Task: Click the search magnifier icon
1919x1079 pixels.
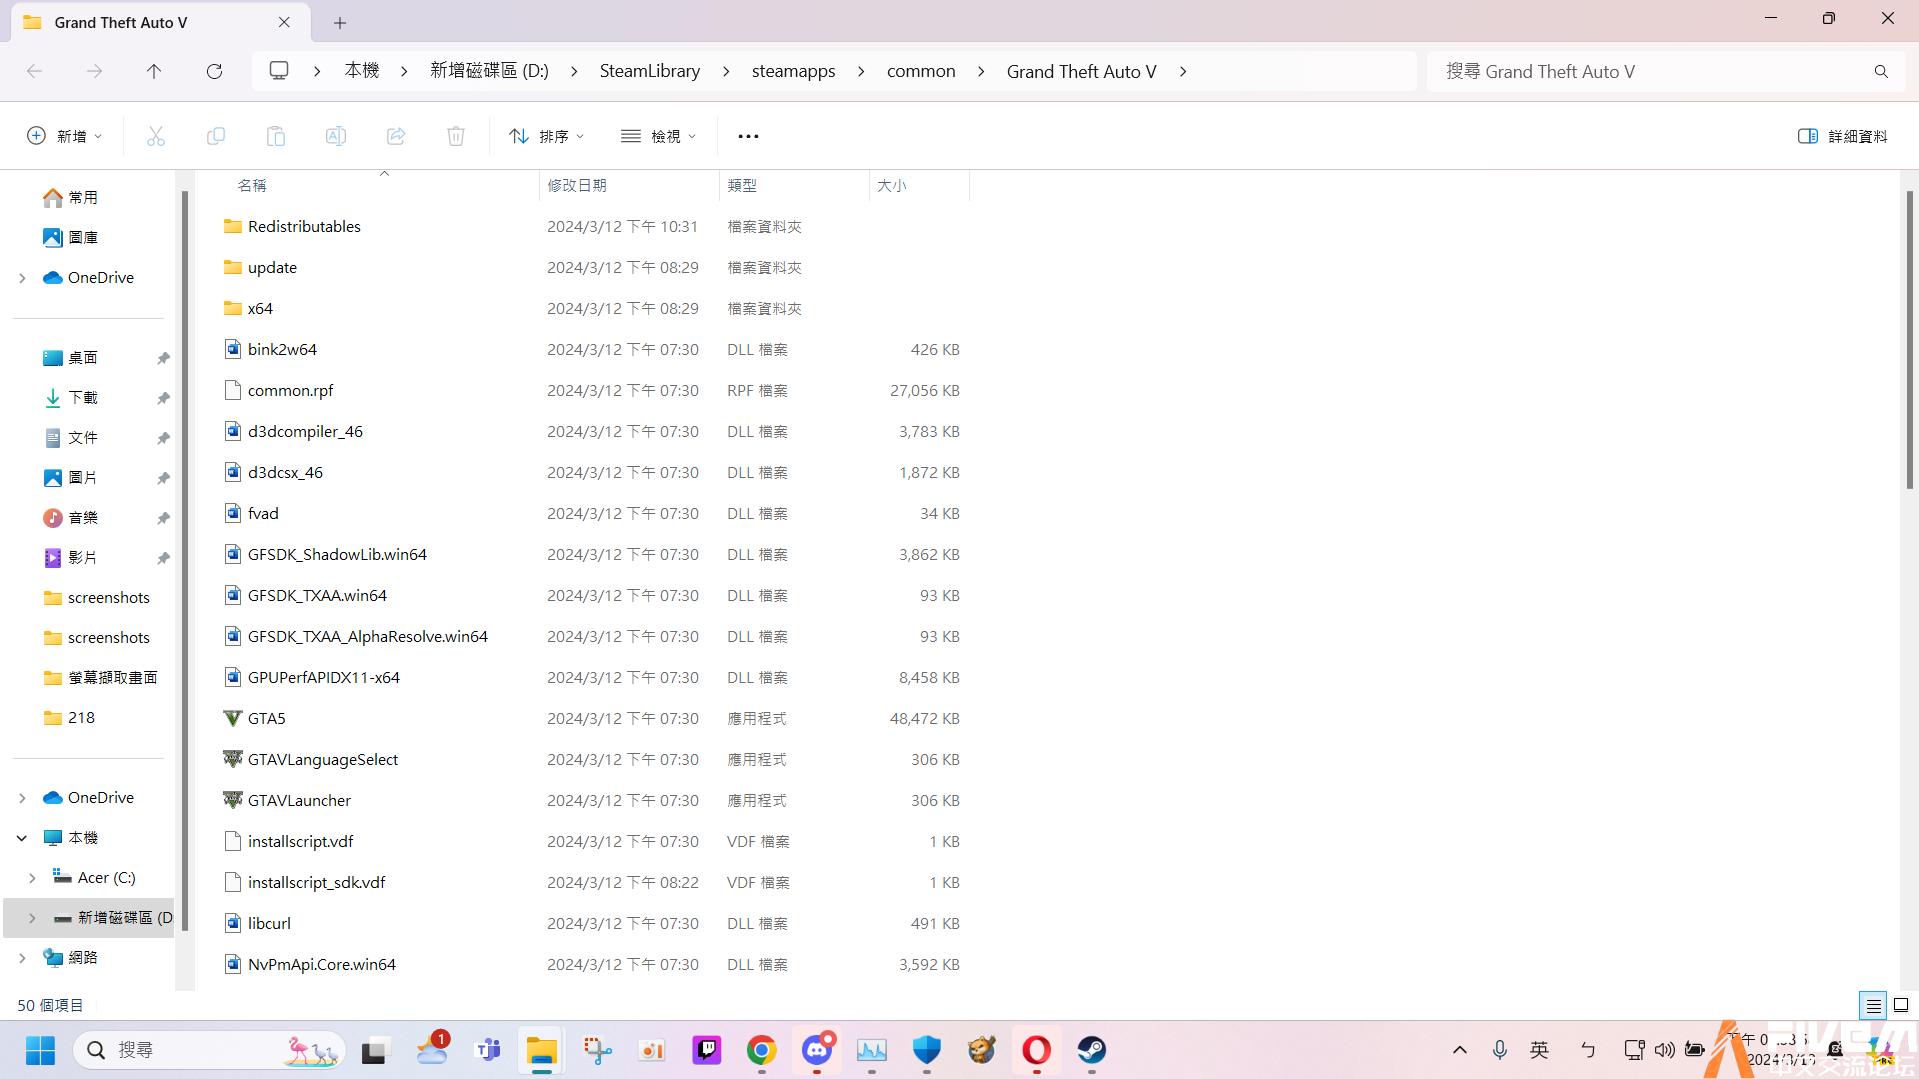Action: pyautogui.click(x=1881, y=71)
